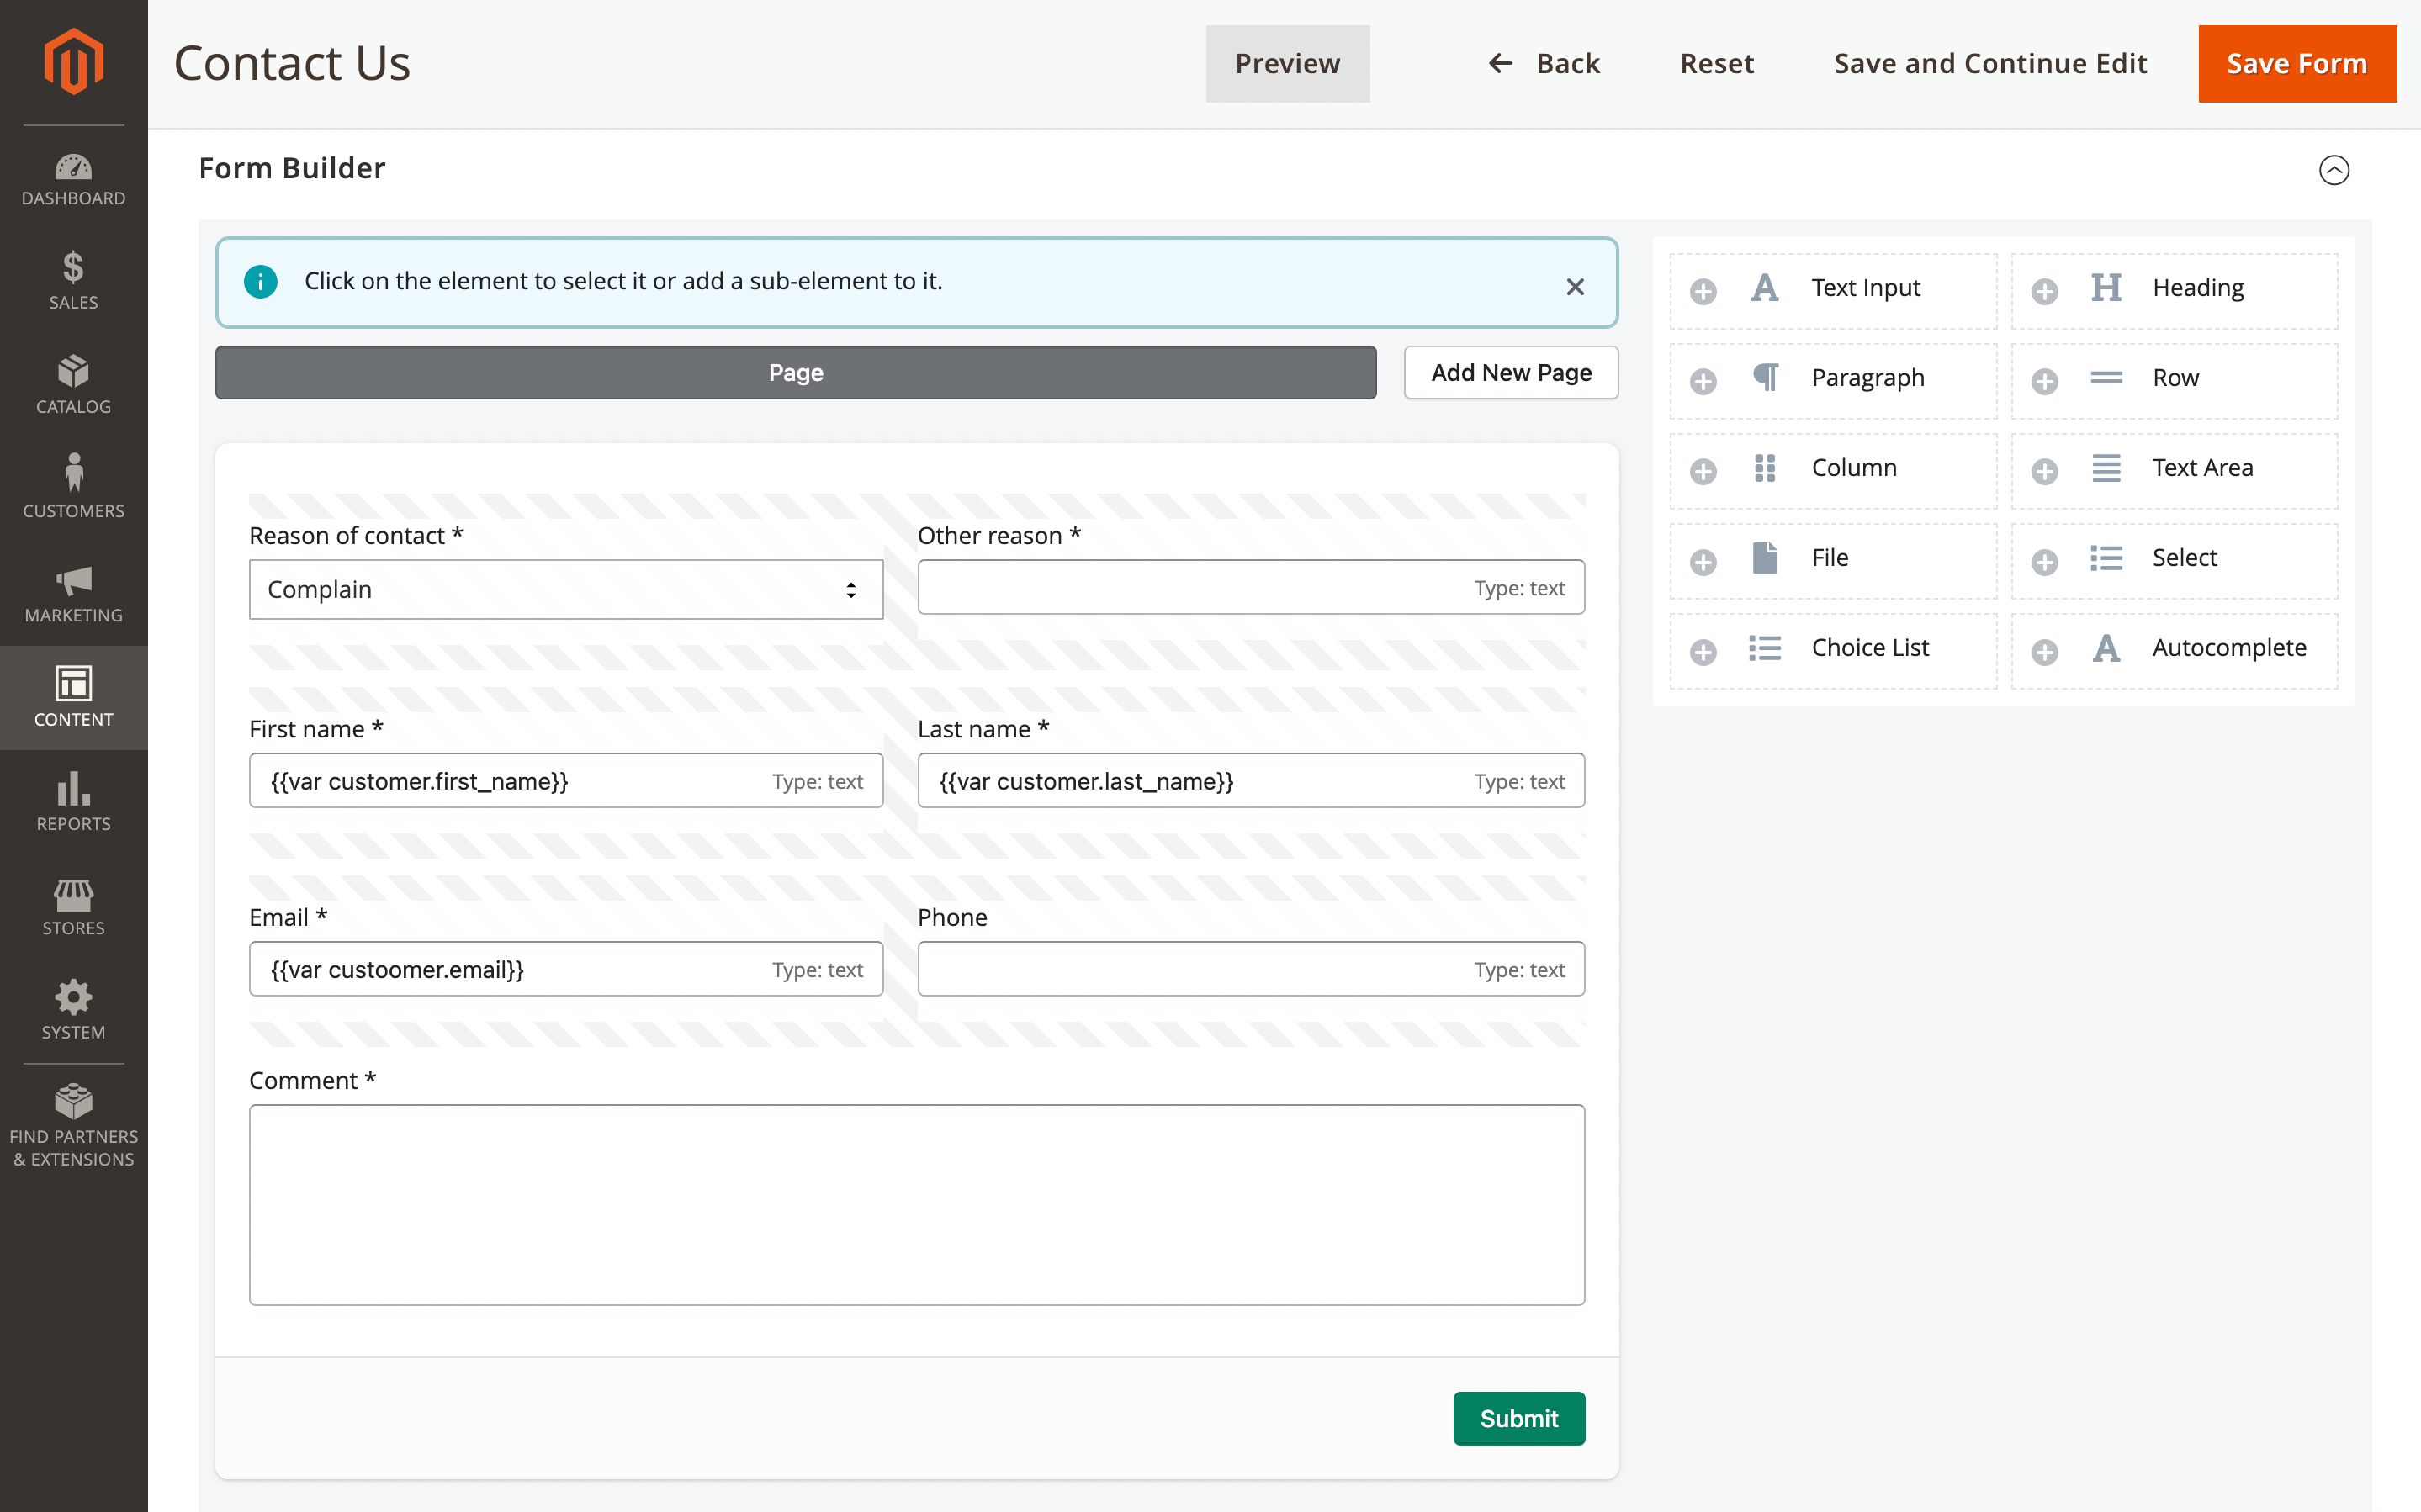Click Add New Page button
Screen dimensions: 2421x1512
pos(1510,373)
